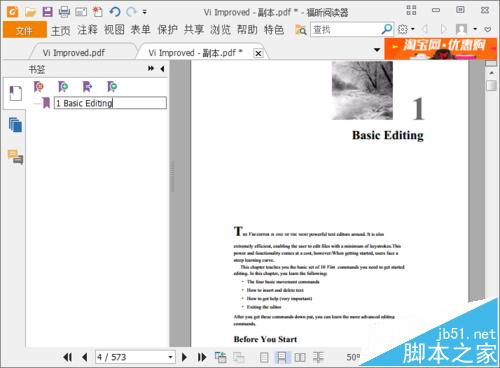
Task: Toggle single page view mode
Action: pyautogui.click(x=264, y=357)
